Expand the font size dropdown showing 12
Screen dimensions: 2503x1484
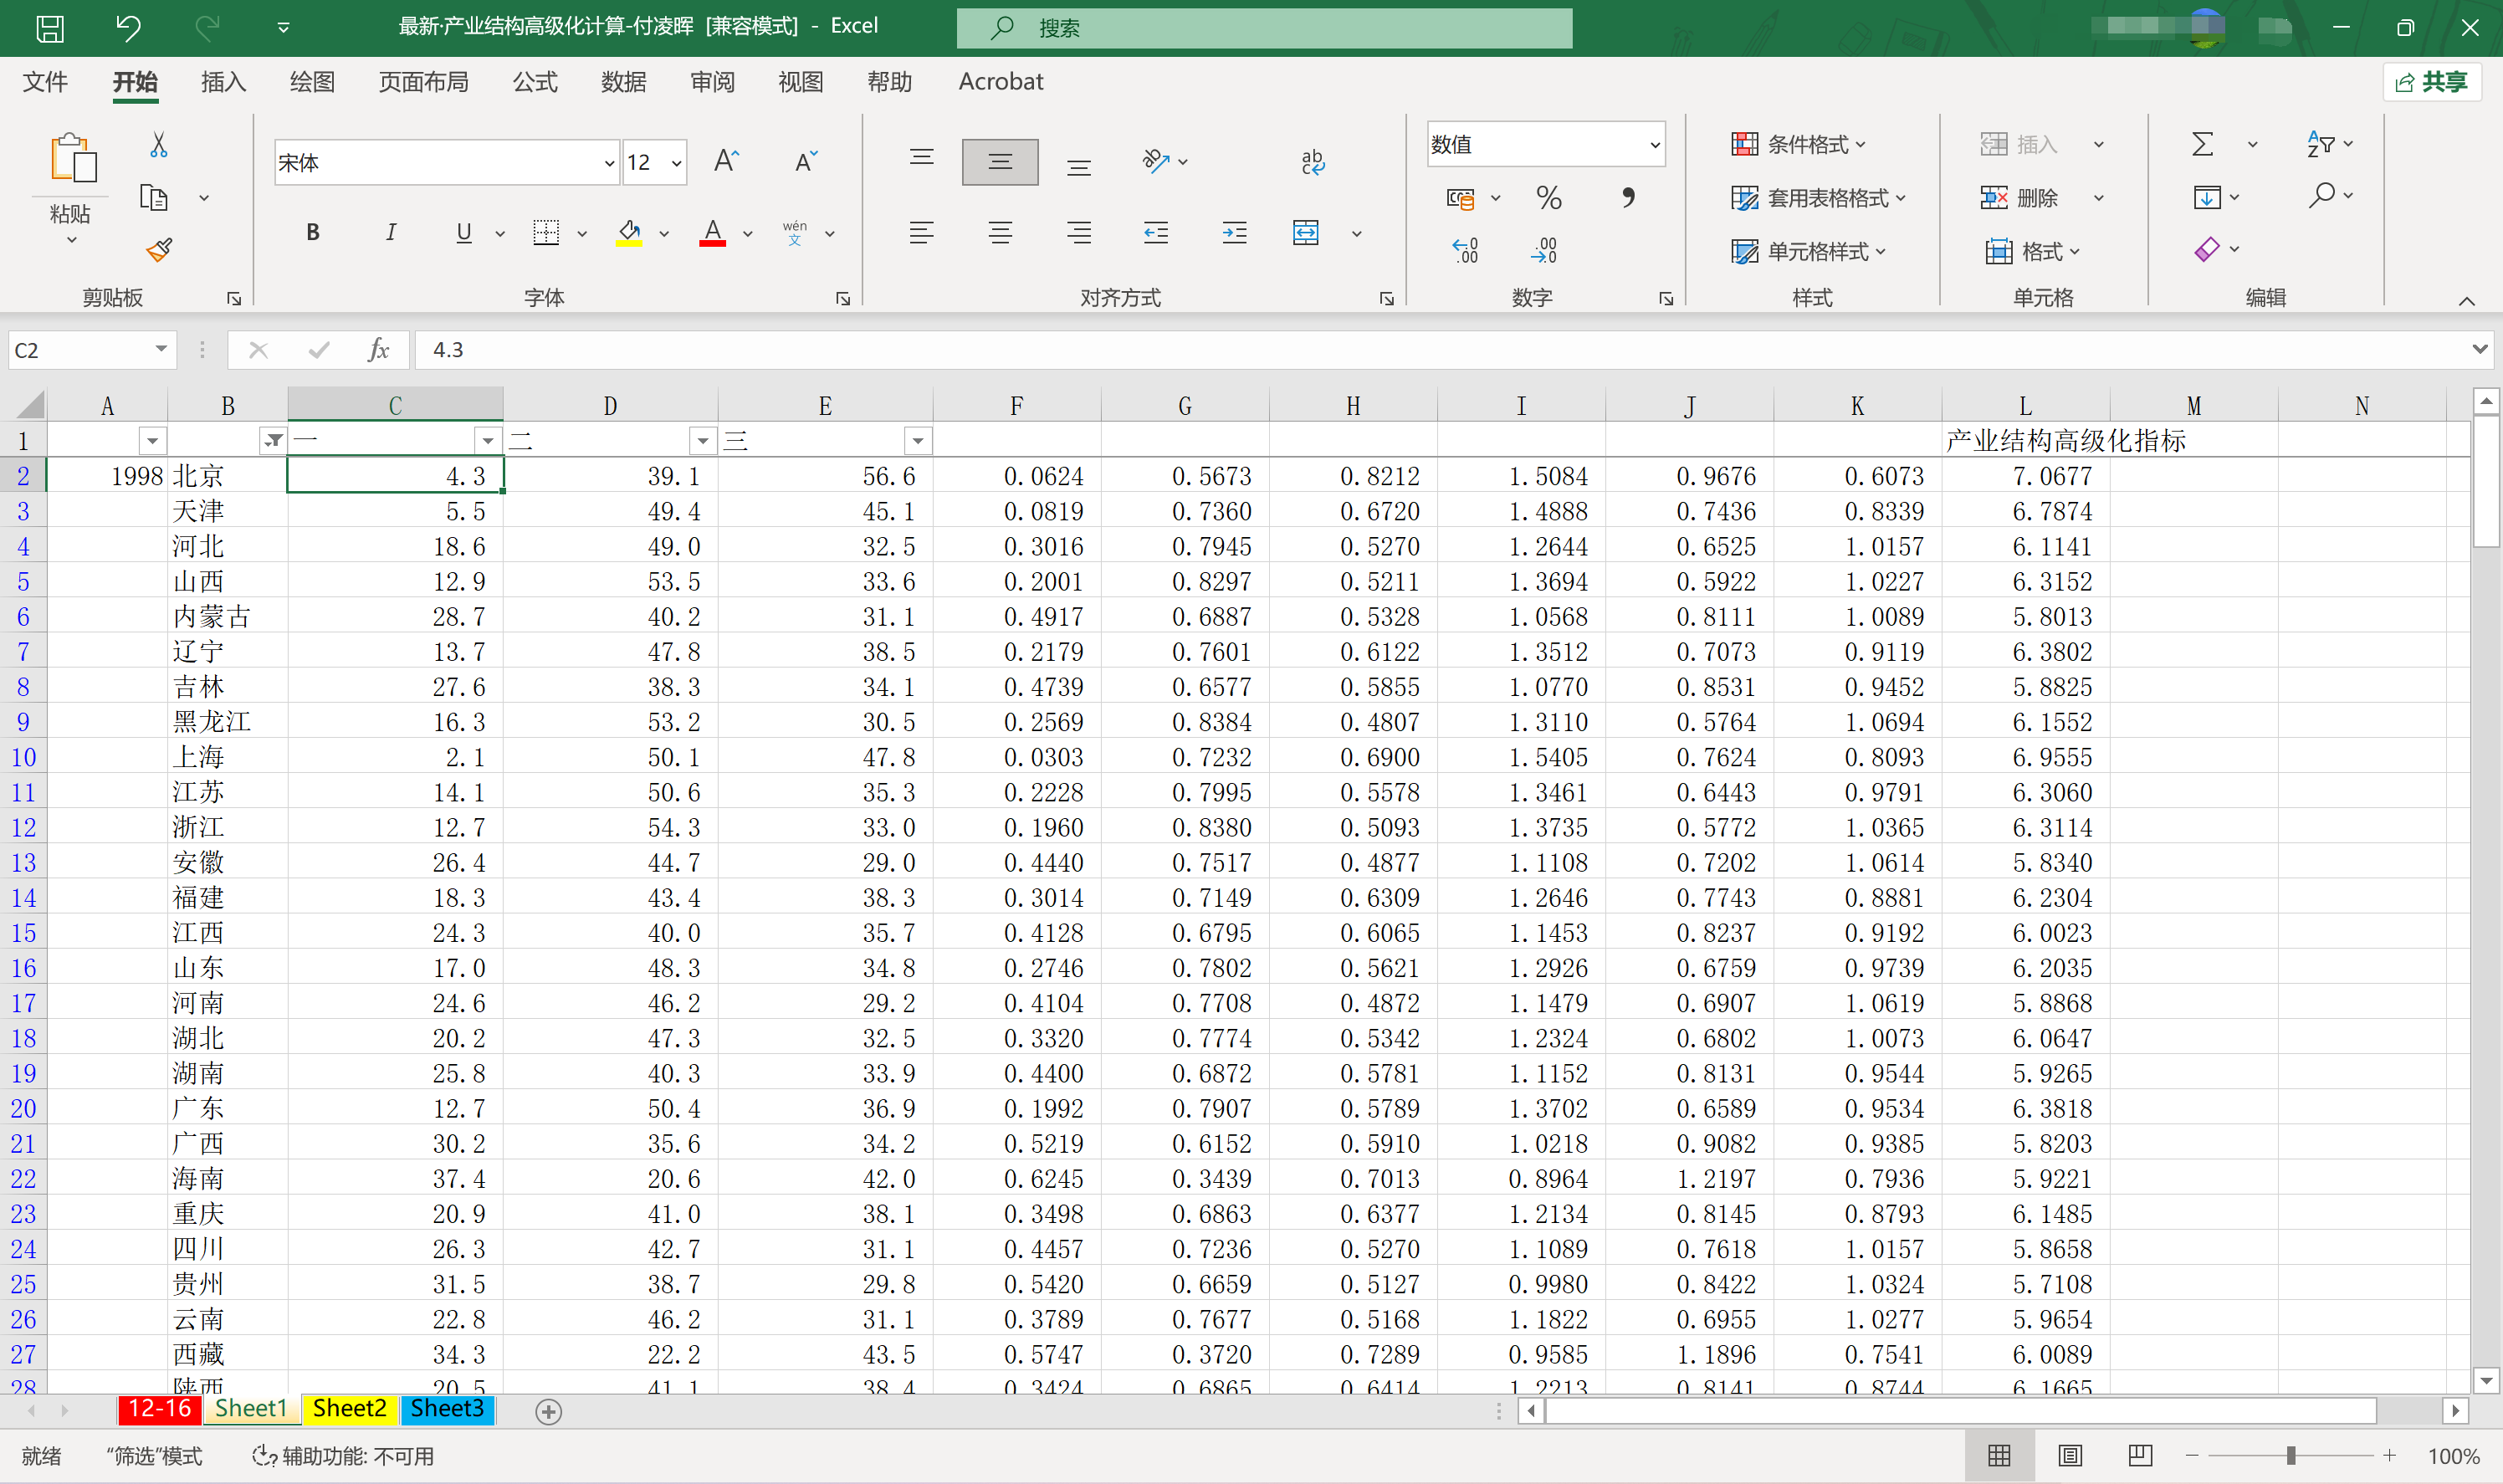(677, 163)
